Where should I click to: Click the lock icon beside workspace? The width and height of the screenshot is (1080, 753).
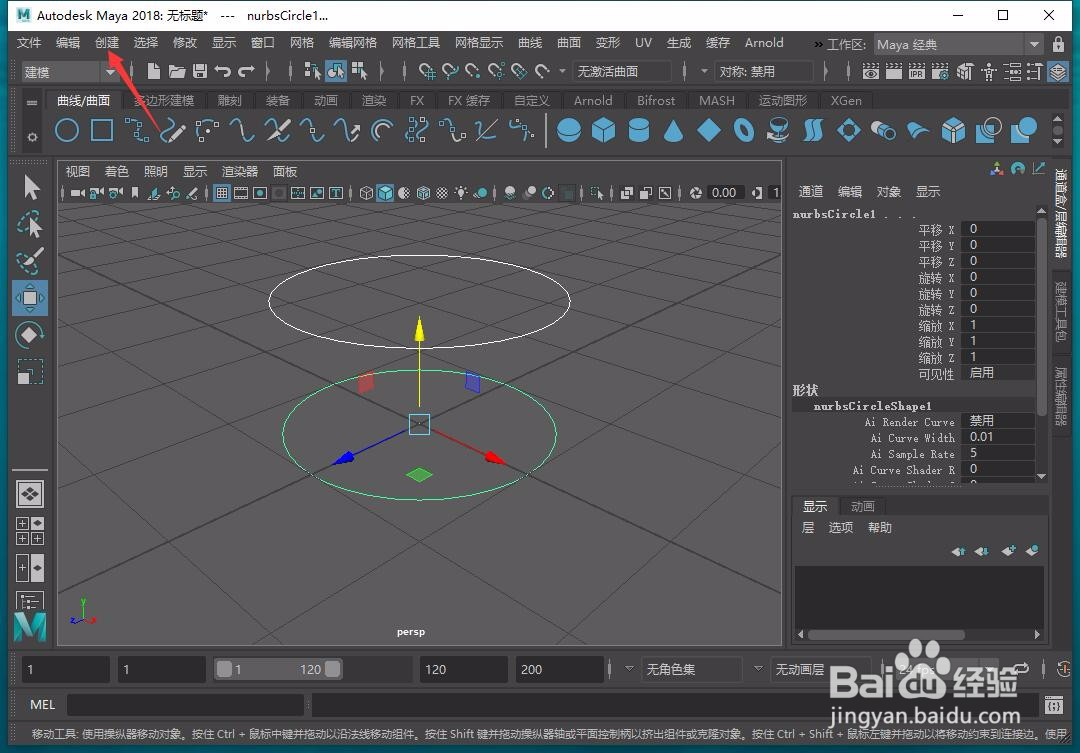1059,44
